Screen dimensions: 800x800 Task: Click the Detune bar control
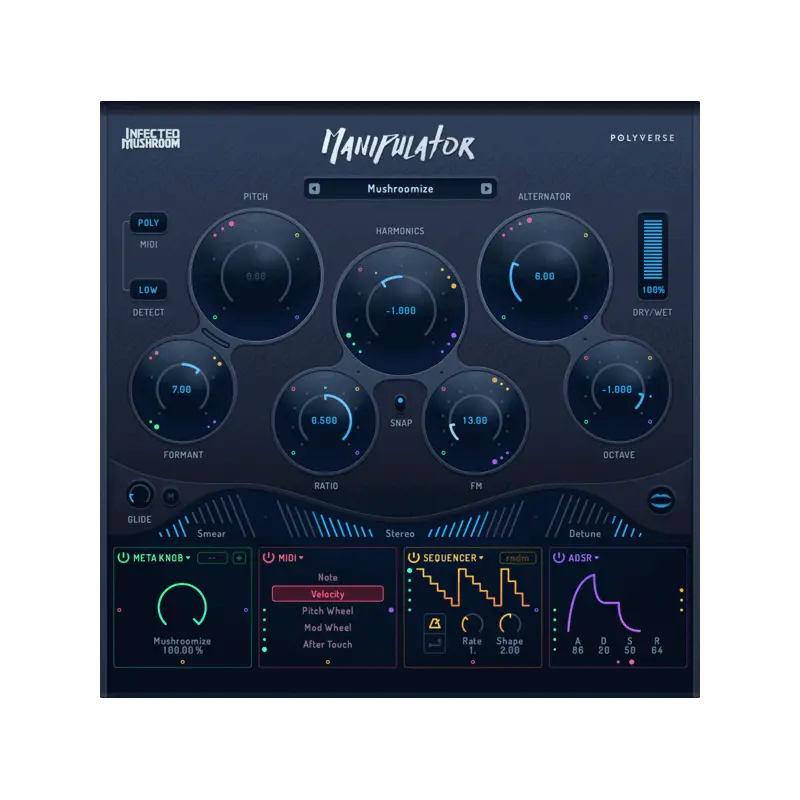pyautogui.click(x=594, y=517)
